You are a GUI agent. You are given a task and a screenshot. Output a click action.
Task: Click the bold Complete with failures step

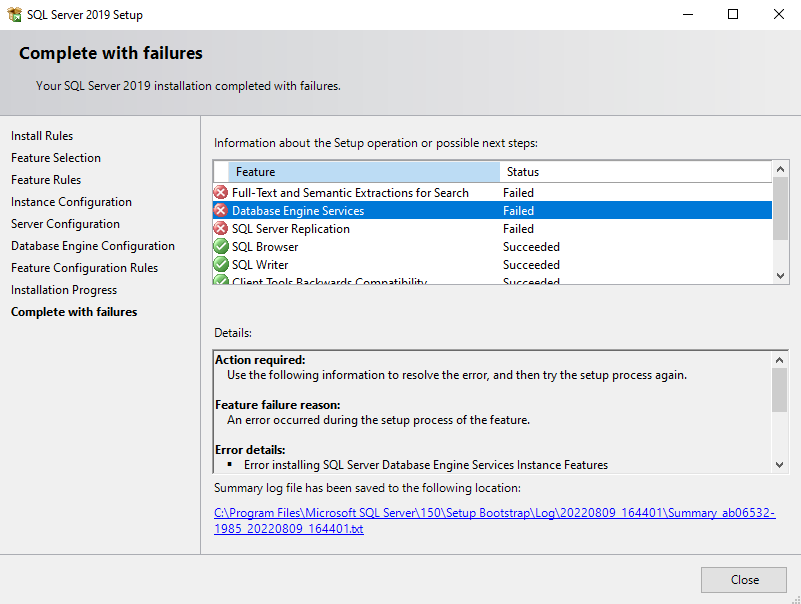click(74, 312)
